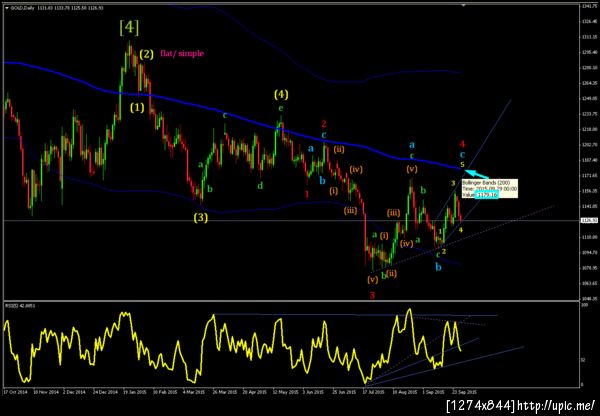Select the green 'e' wave label
600x416 pixels.
(x=280, y=108)
